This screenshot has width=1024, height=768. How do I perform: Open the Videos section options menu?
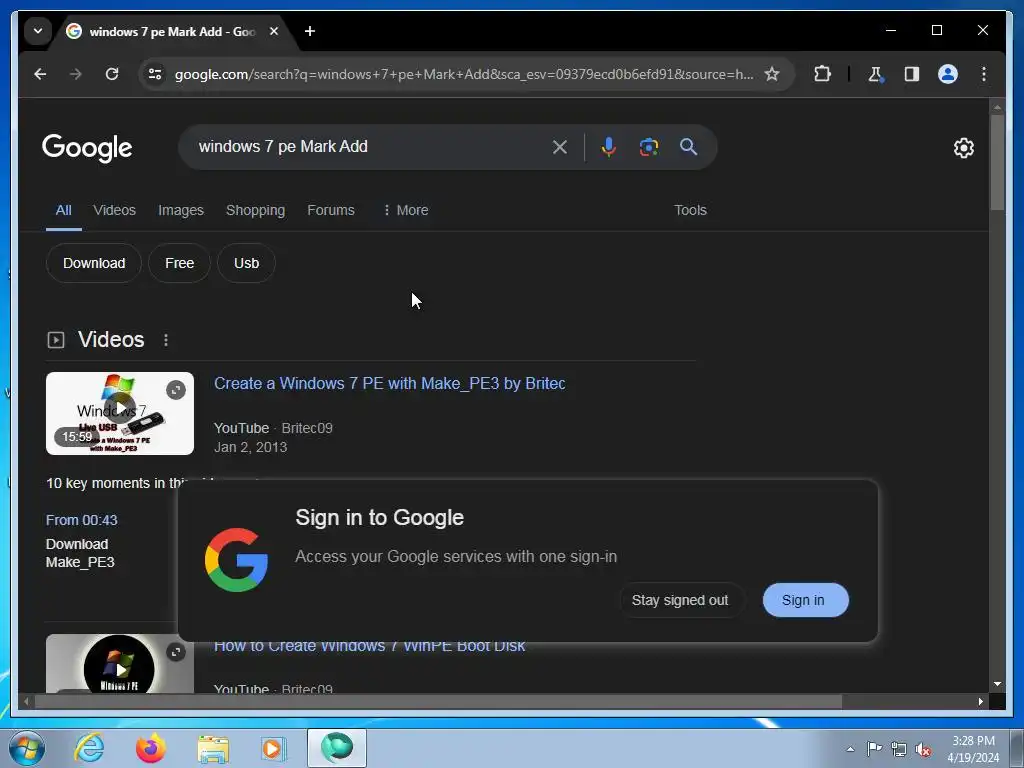pyautogui.click(x=166, y=340)
